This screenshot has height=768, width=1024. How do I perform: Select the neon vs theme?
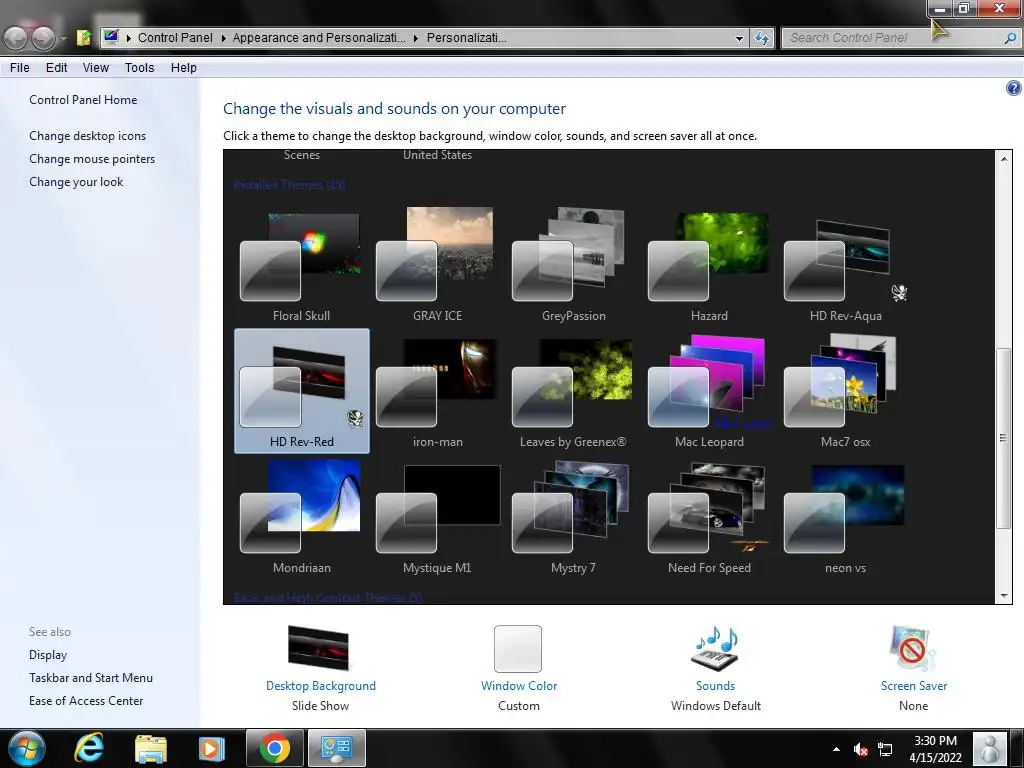(845, 517)
